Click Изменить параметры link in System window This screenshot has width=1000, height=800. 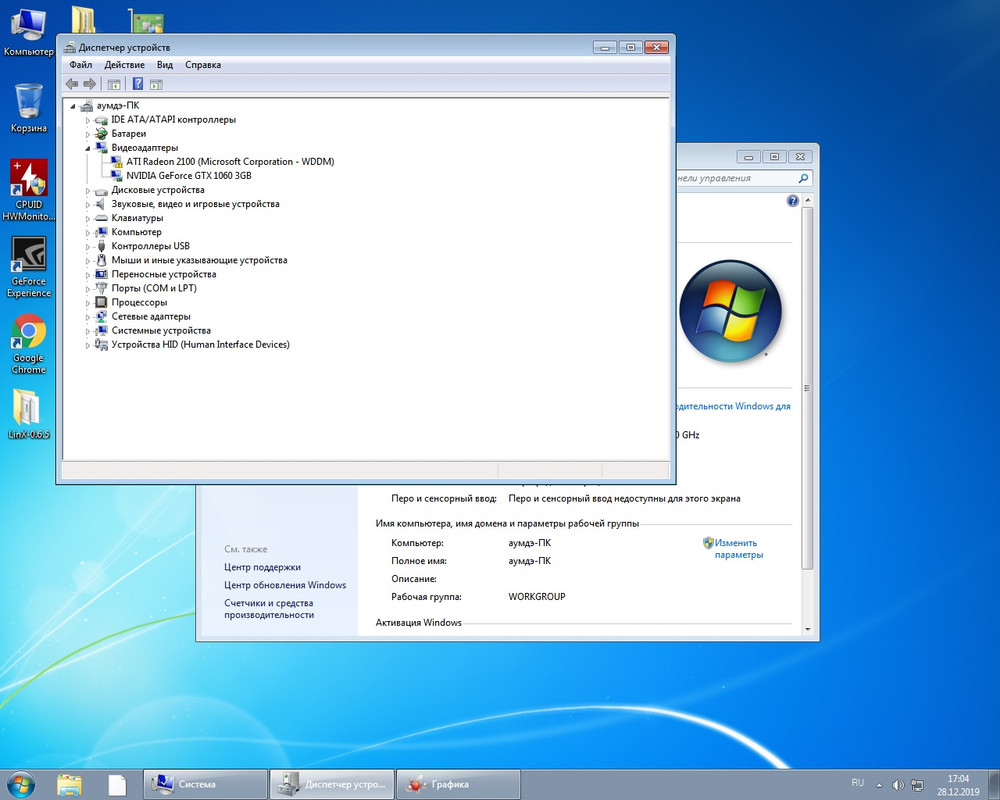click(x=739, y=549)
